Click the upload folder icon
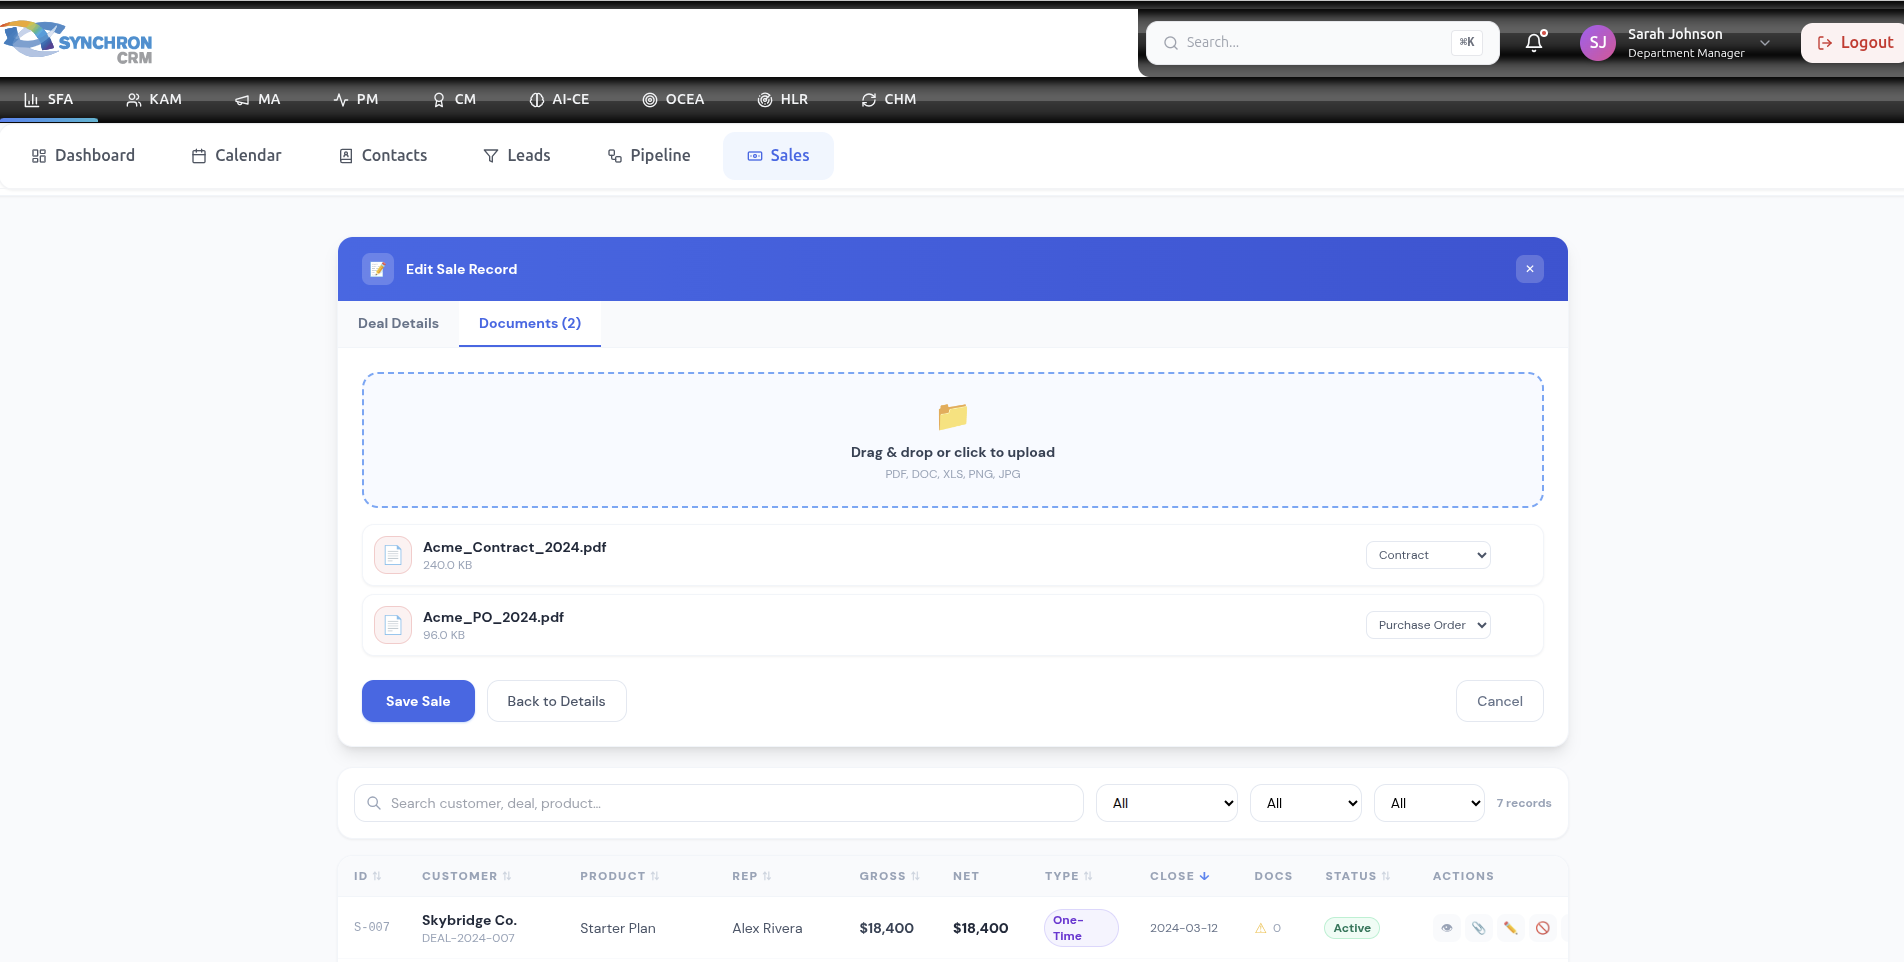This screenshot has width=1904, height=962. [x=953, y=416]
